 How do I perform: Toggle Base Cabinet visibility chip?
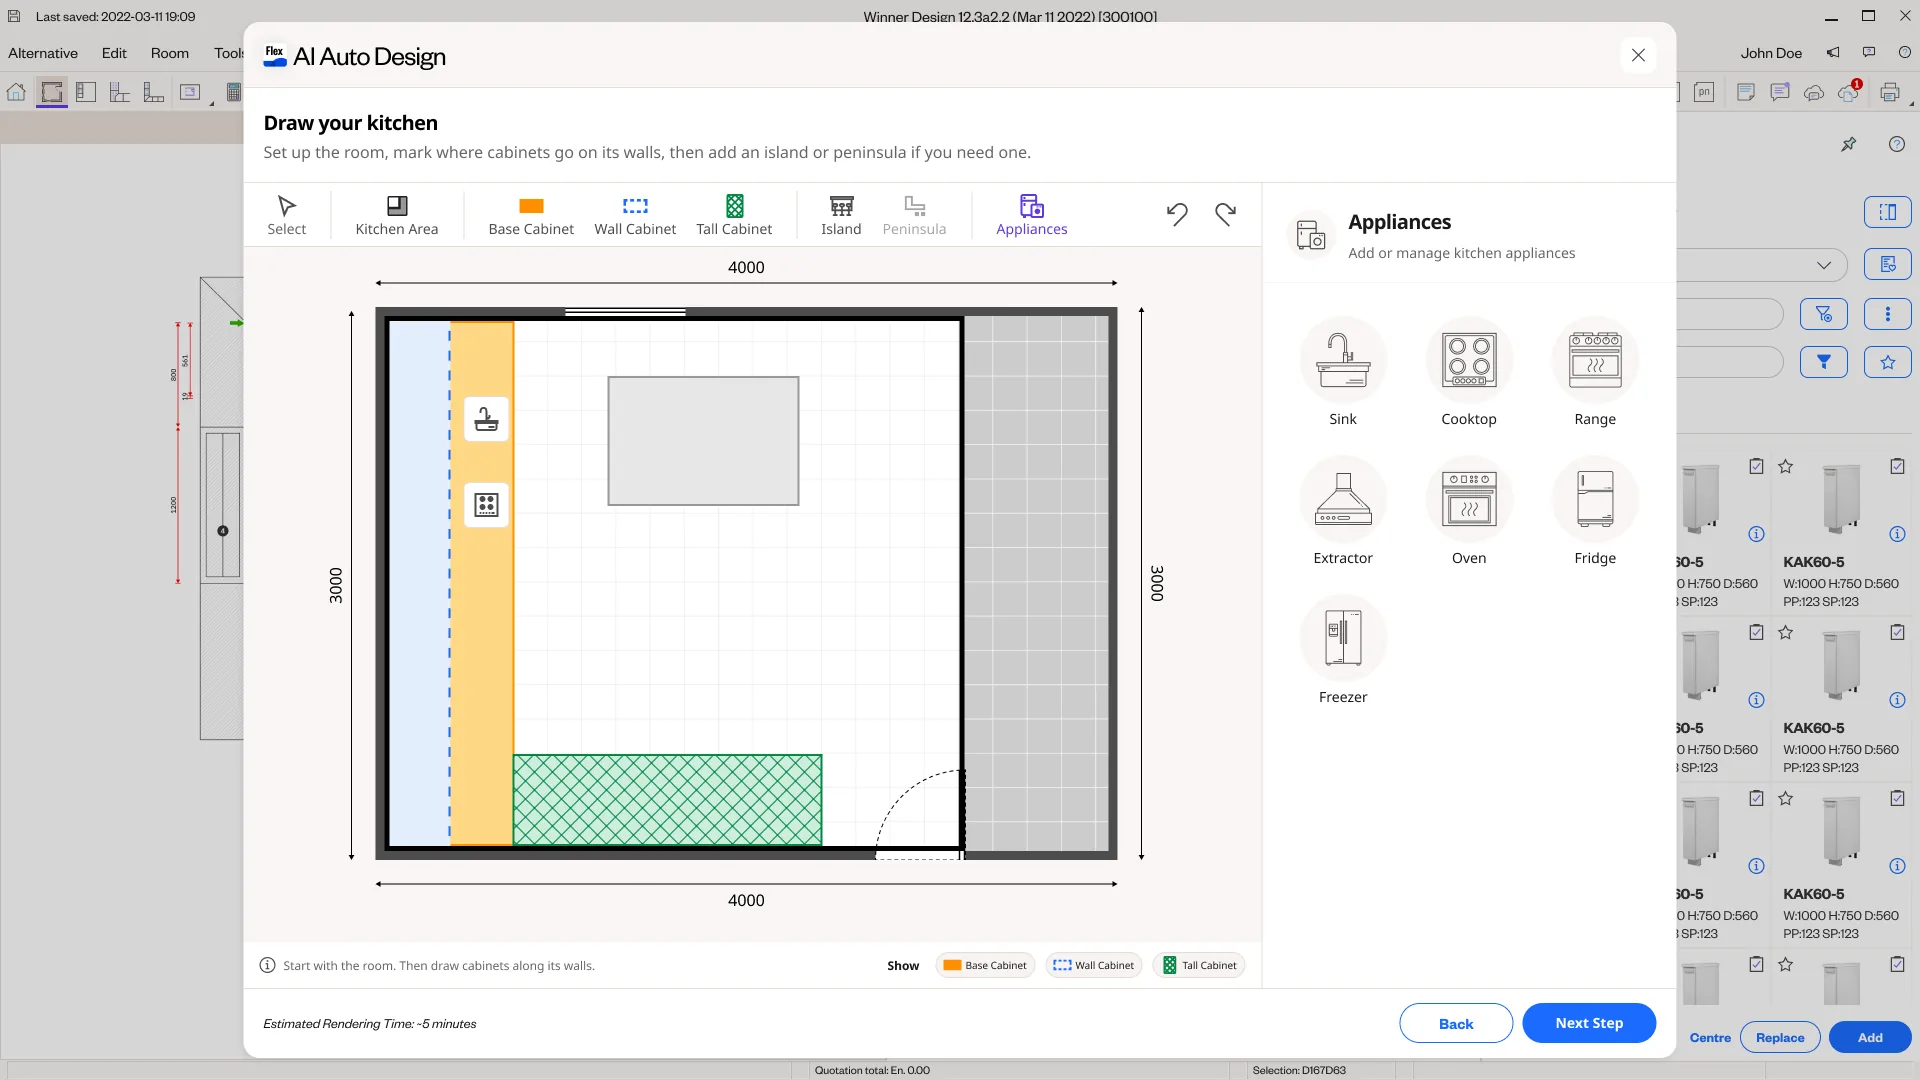(985, 965)
